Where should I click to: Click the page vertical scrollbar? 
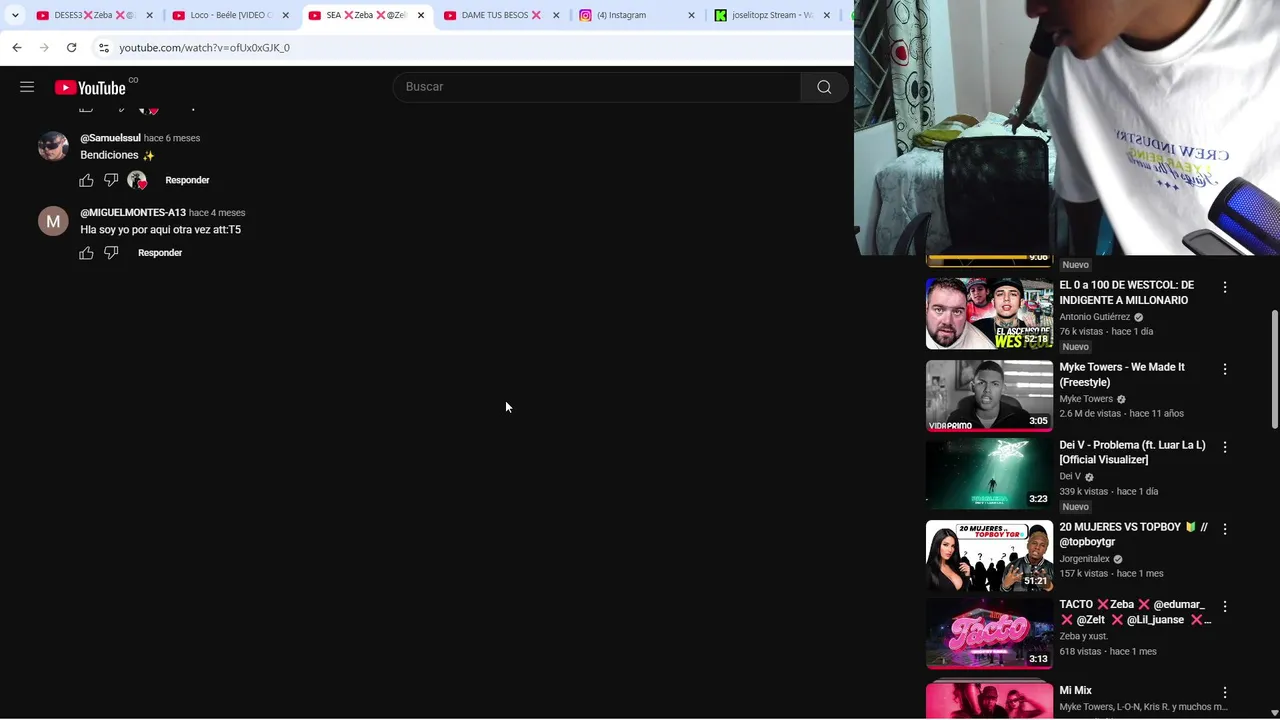point(1274,369)
